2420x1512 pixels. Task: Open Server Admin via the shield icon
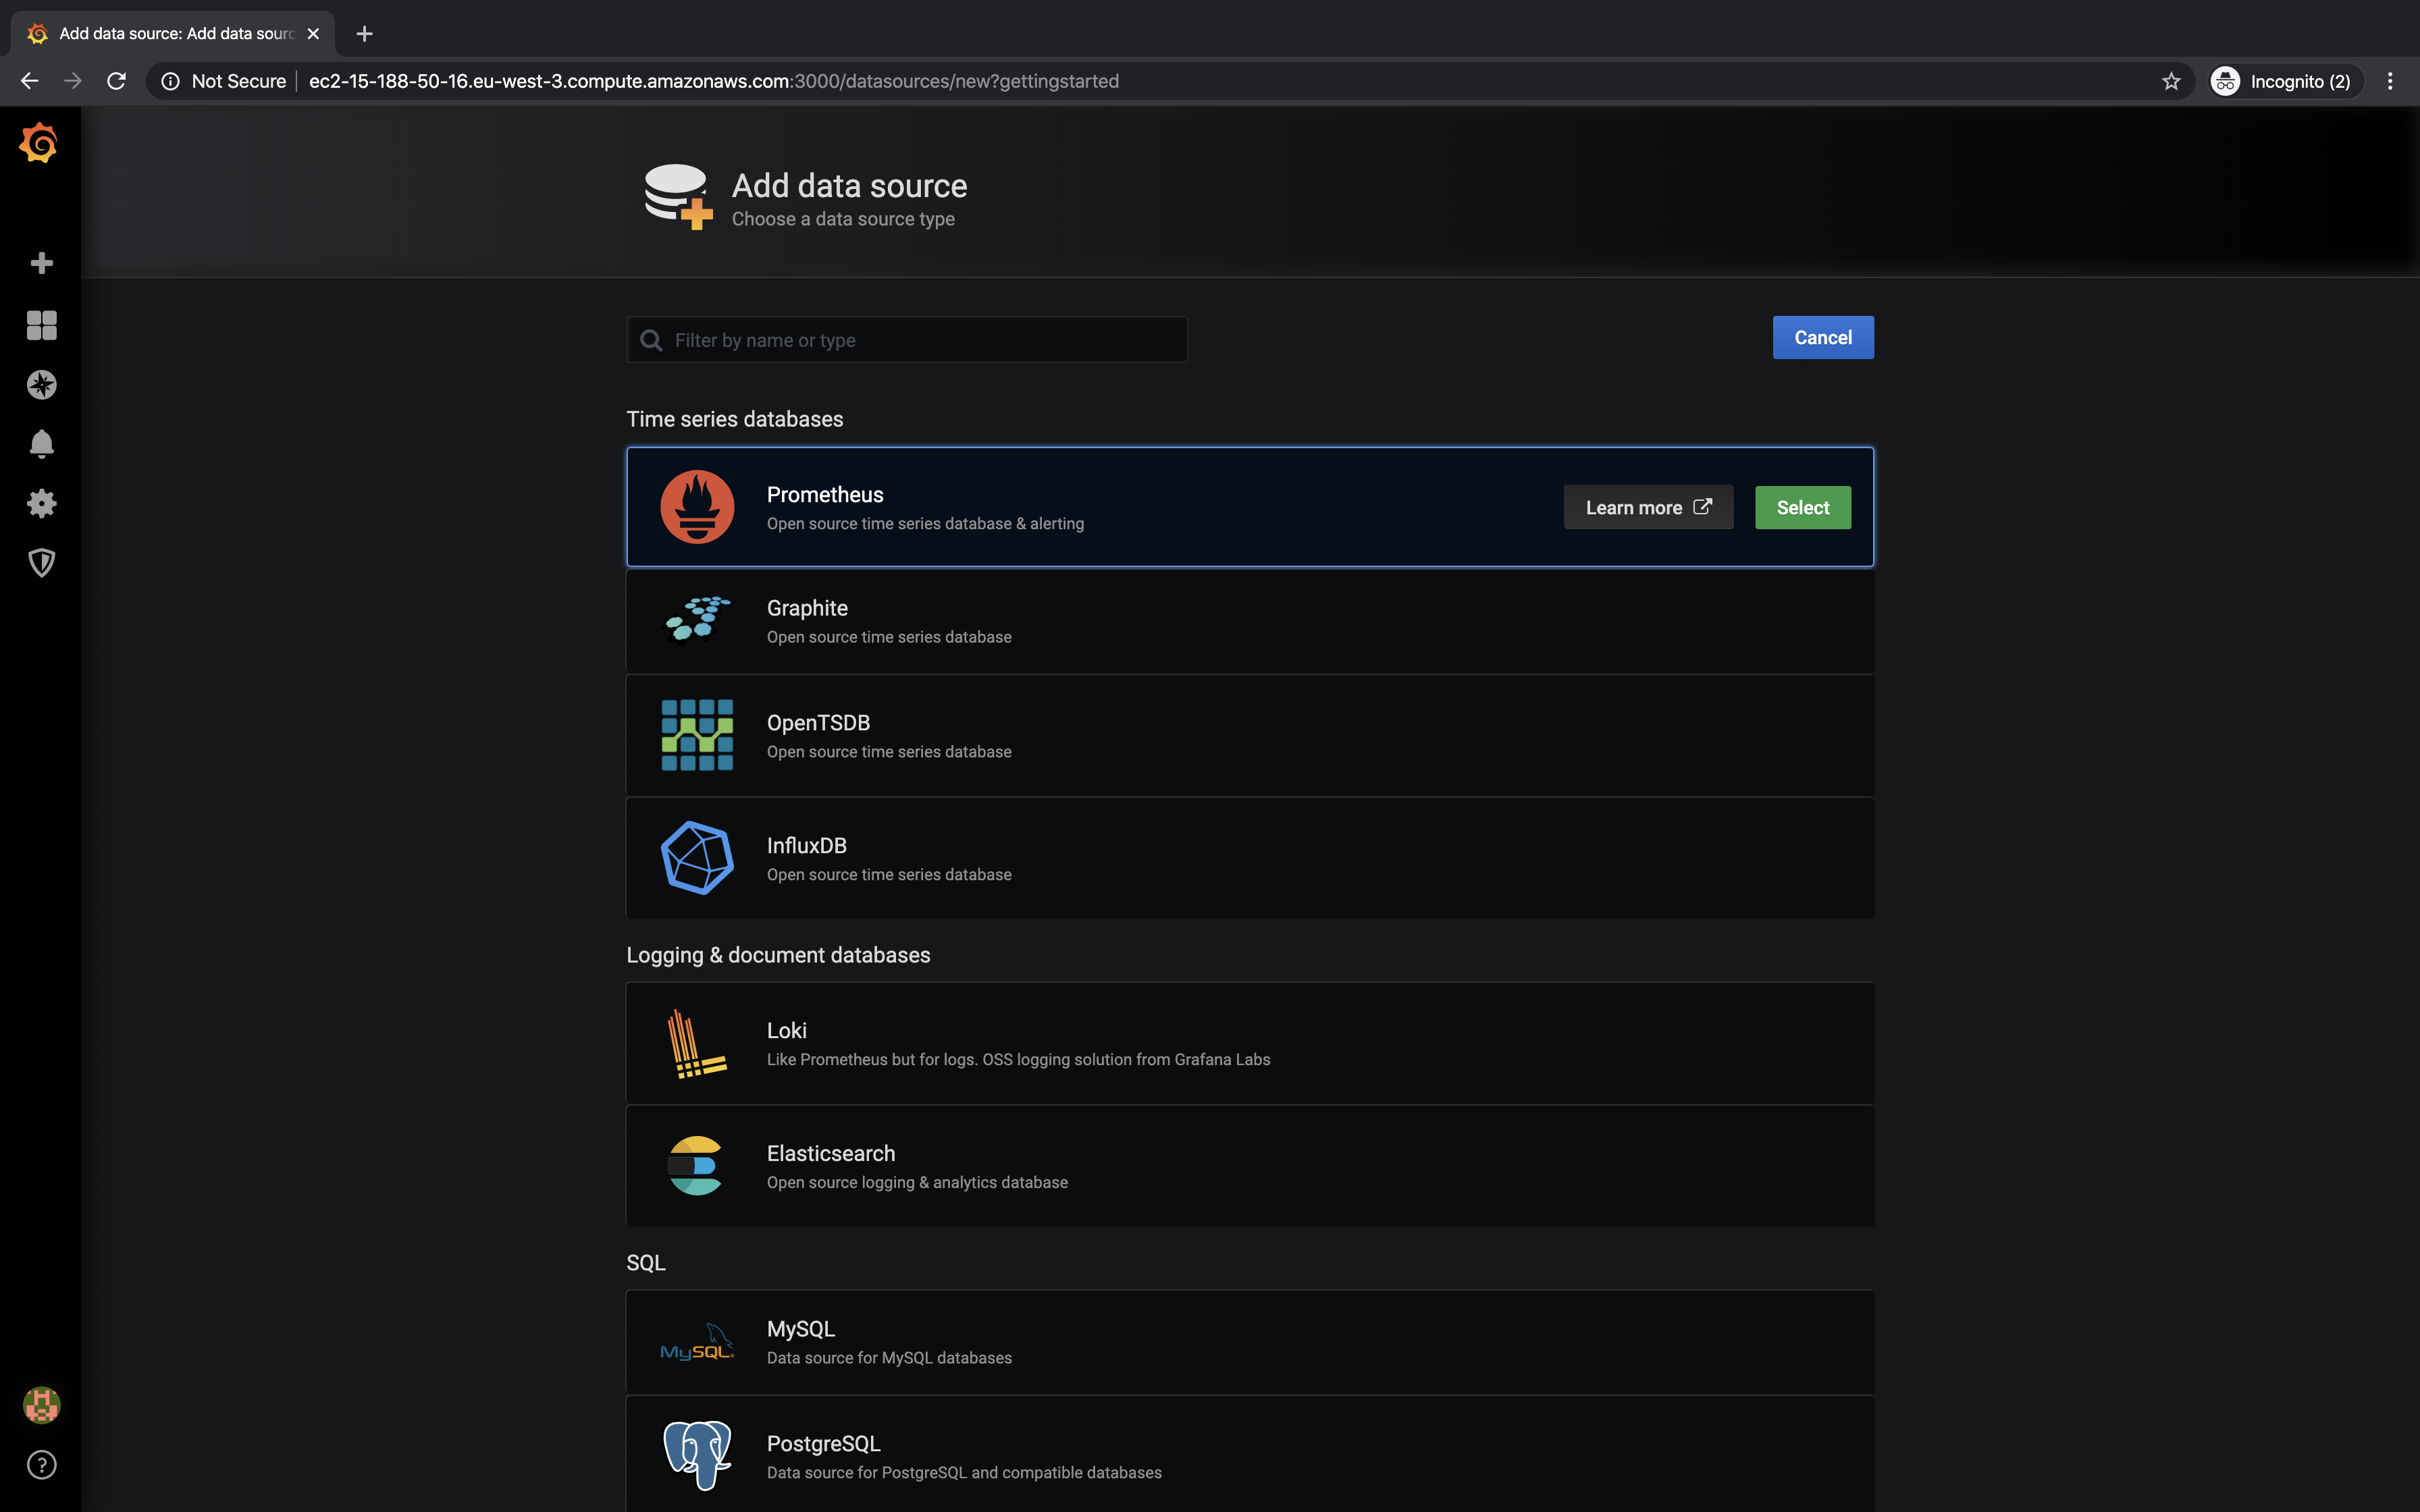coord(41,563)
